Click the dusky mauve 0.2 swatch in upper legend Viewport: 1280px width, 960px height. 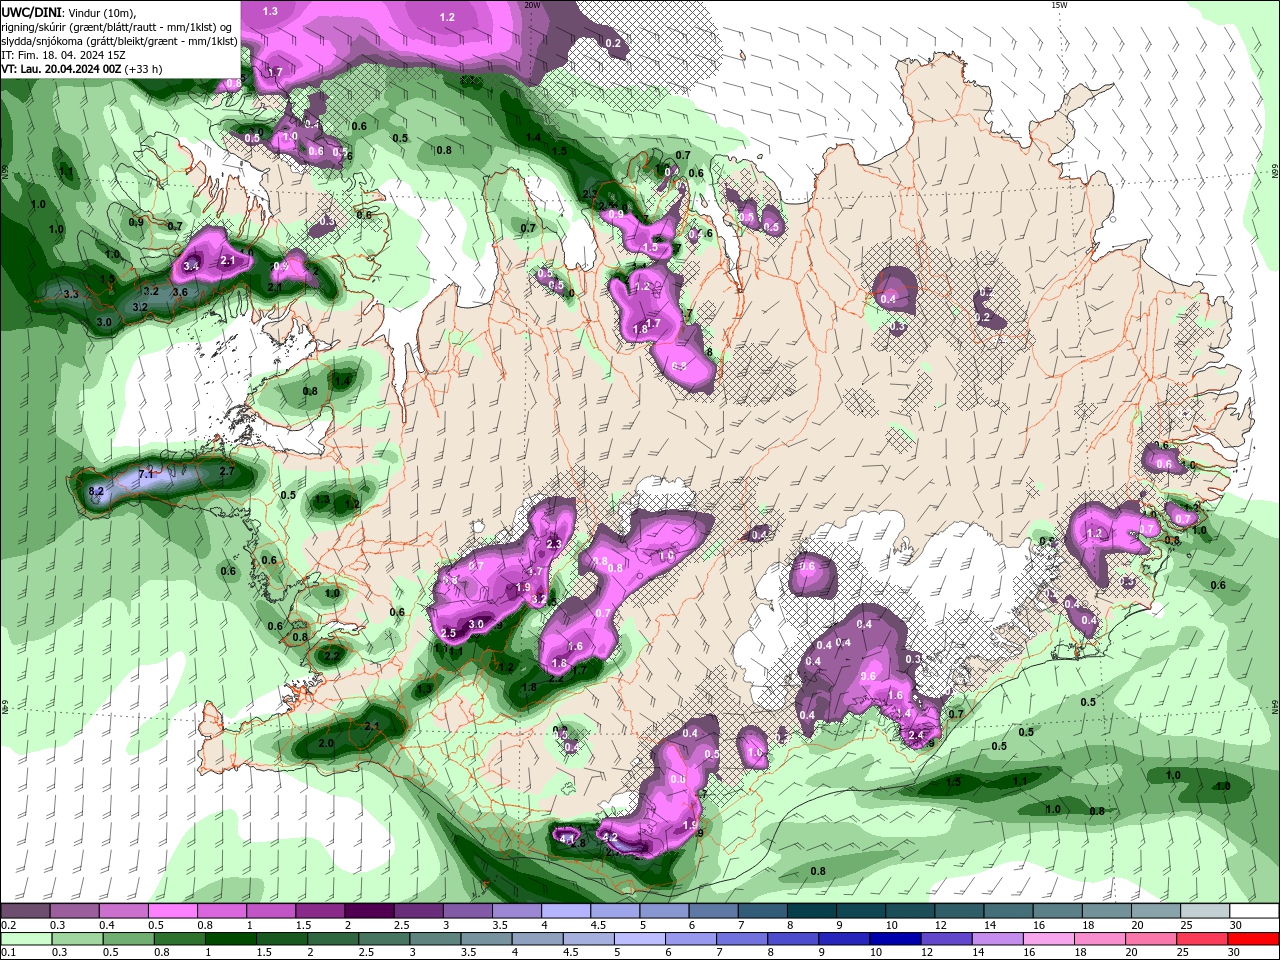(25, 911)
